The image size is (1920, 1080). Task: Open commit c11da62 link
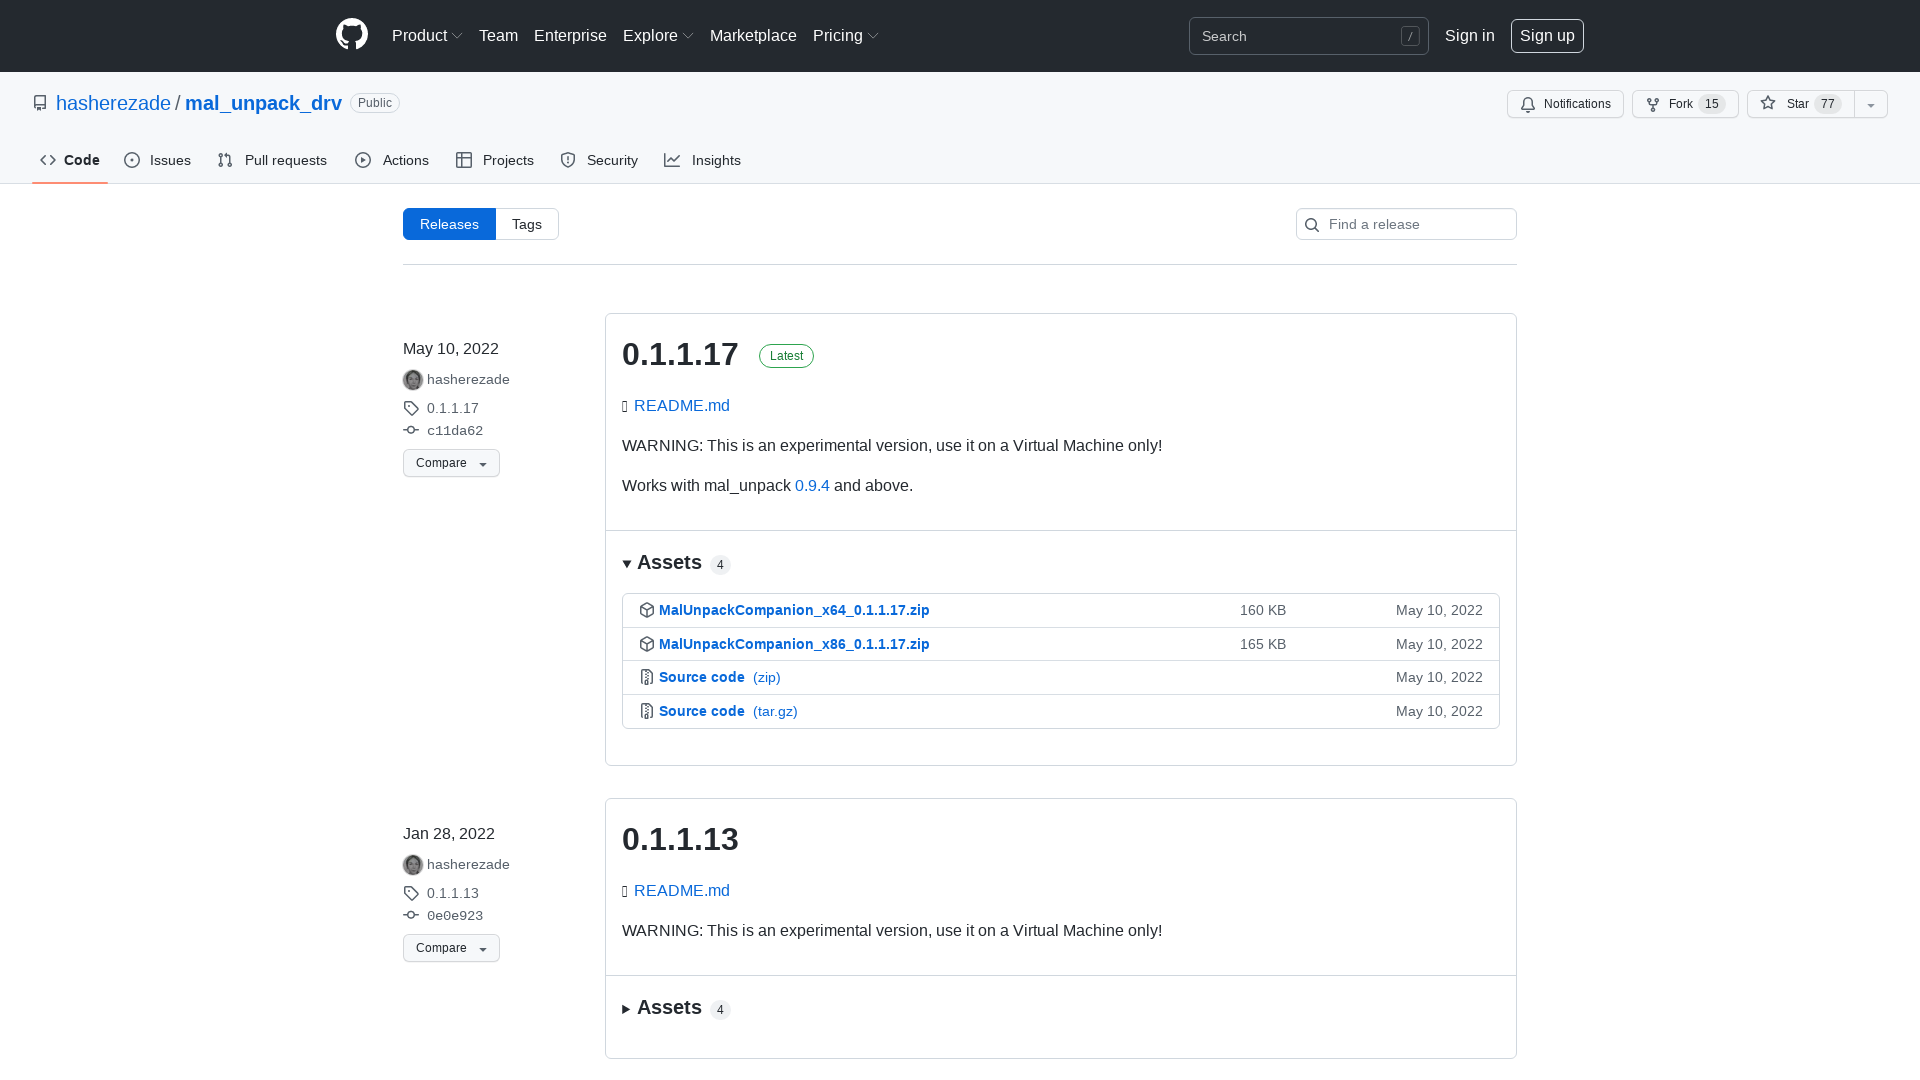pos(455,431)
